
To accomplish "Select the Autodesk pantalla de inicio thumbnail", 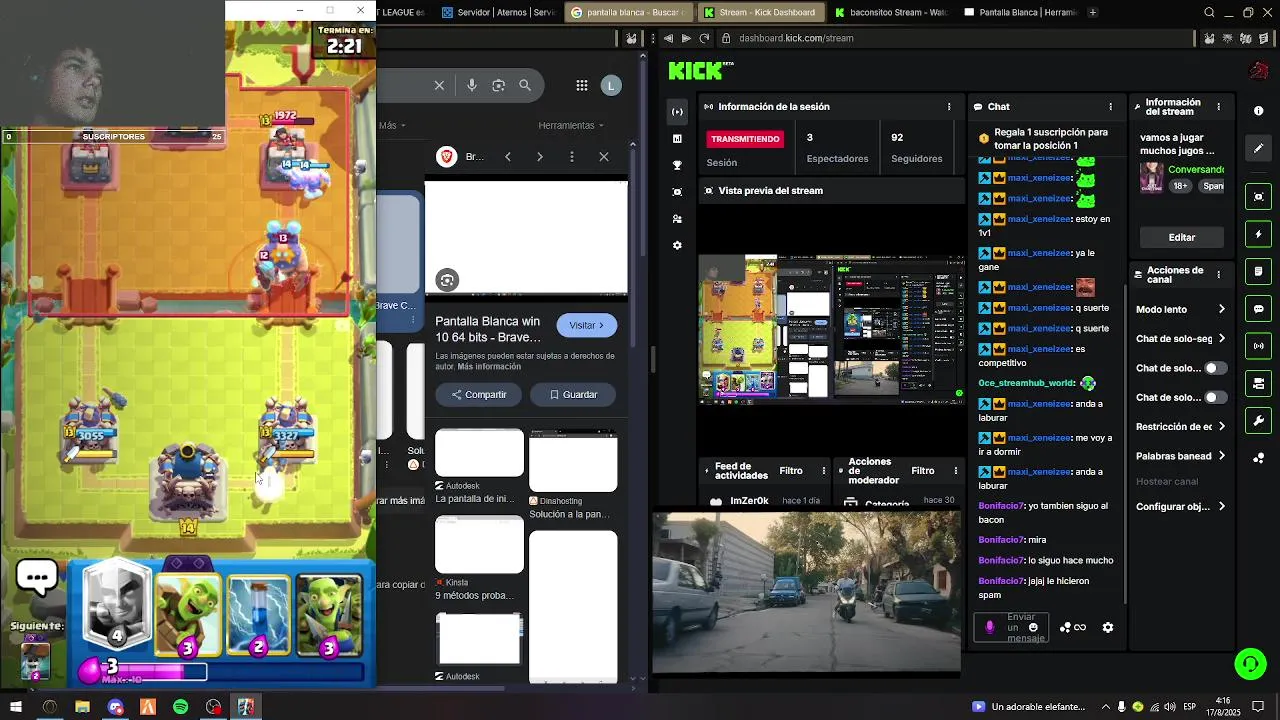I will pyautogui.click(x=479, y=453).
